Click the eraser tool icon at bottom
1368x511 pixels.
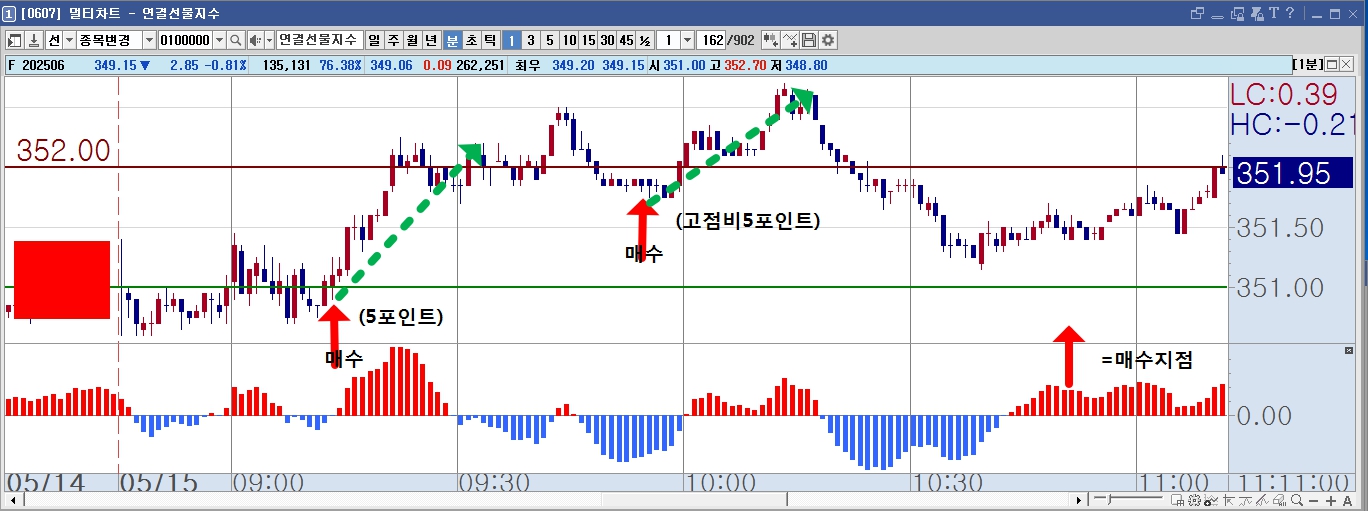(x=1279, y=500)
